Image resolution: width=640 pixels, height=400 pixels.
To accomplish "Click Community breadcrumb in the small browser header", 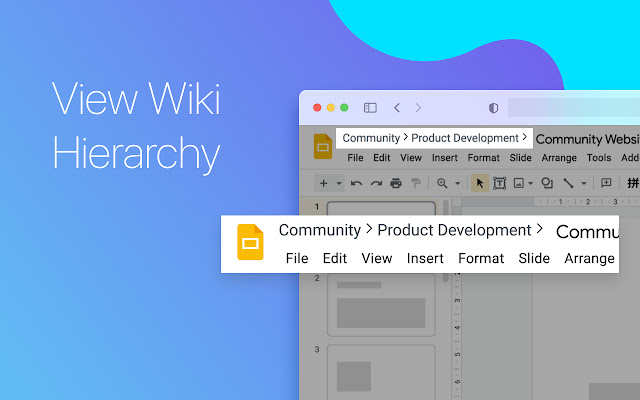I will 371,138.
